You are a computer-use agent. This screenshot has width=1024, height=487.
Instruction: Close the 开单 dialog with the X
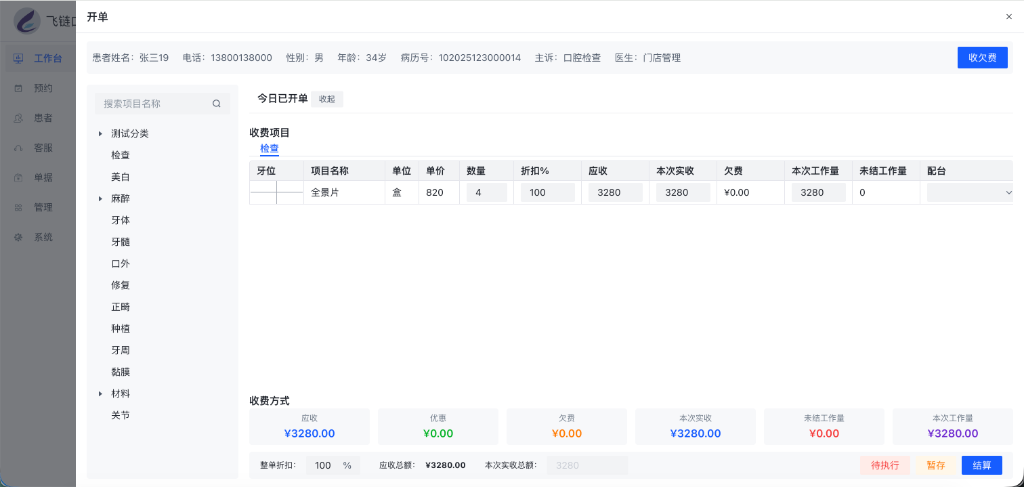tap(1009, 17)
